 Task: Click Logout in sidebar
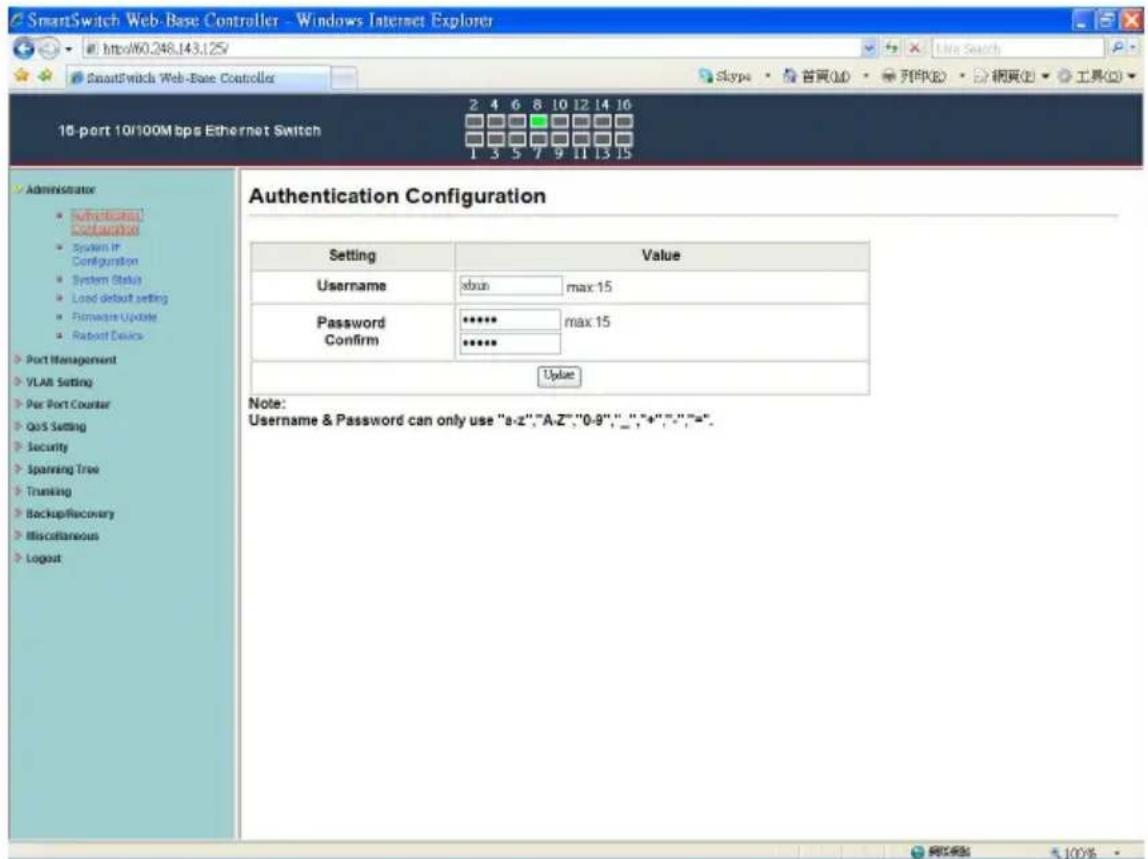43,558
